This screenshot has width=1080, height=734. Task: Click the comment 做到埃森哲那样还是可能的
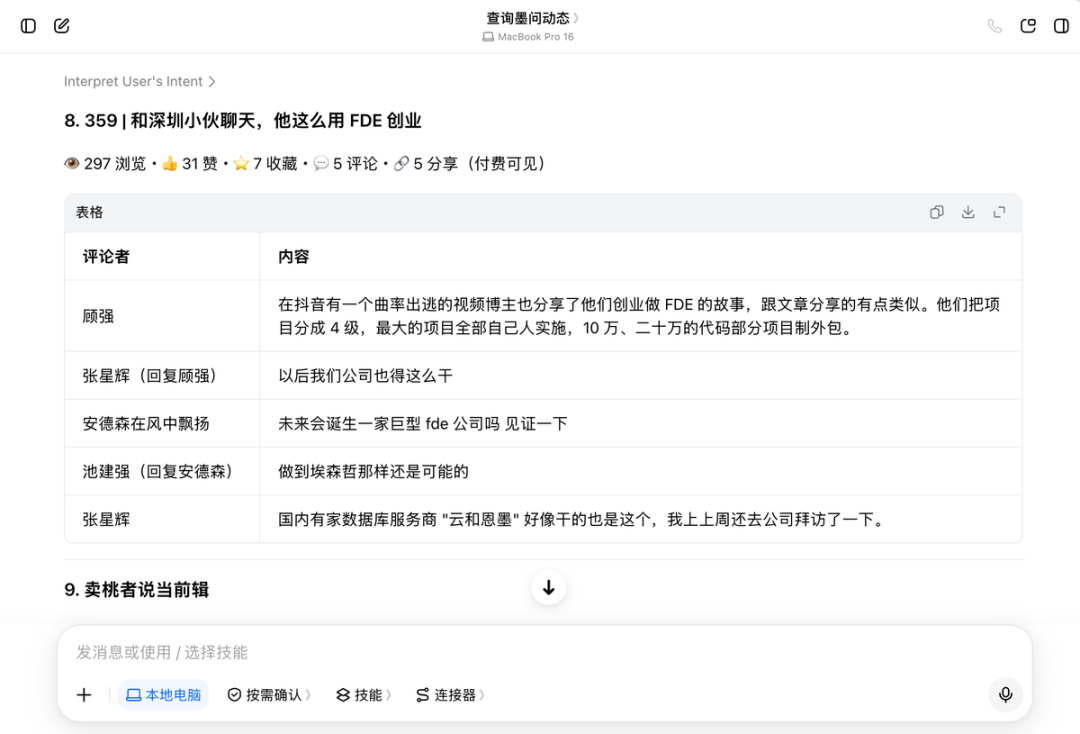pos(373,471)
